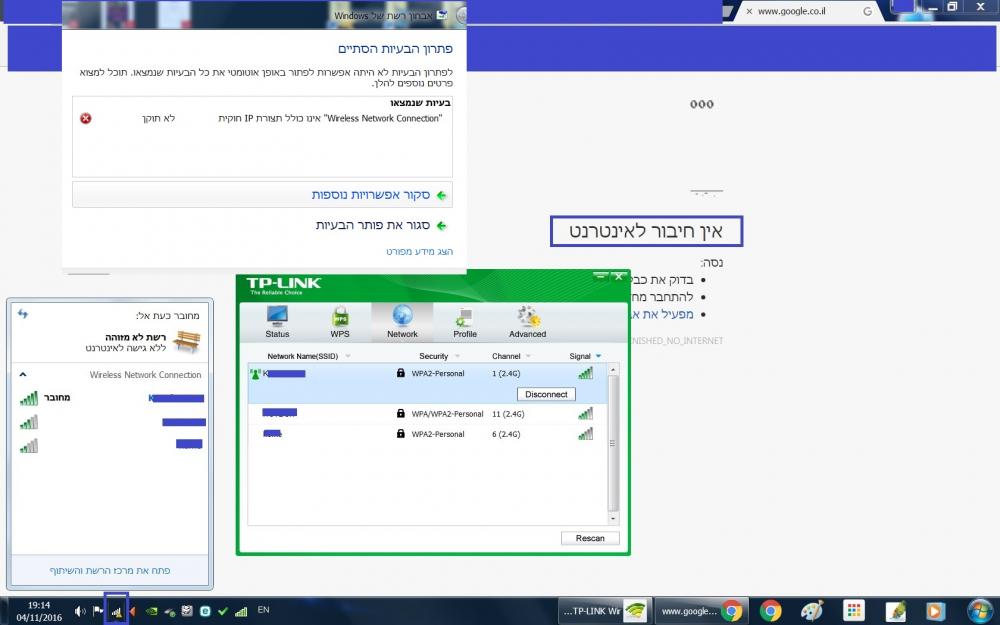Open the Status tab in TP-LINK utility
Image resolution: width=1000 pixels, height=625 pixels.
click(277, 321)
